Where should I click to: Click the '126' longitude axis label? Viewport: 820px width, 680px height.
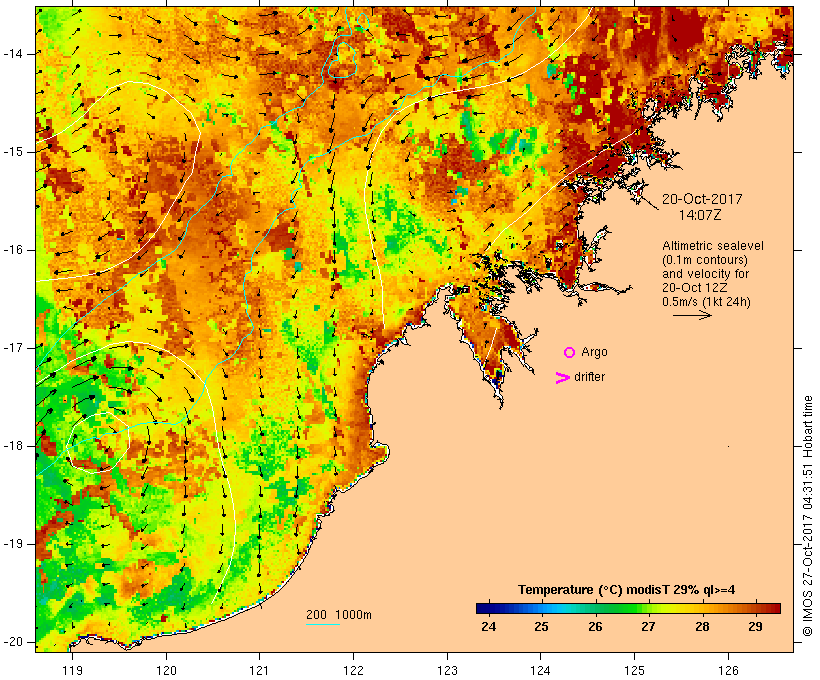click(x=728, y=670)
